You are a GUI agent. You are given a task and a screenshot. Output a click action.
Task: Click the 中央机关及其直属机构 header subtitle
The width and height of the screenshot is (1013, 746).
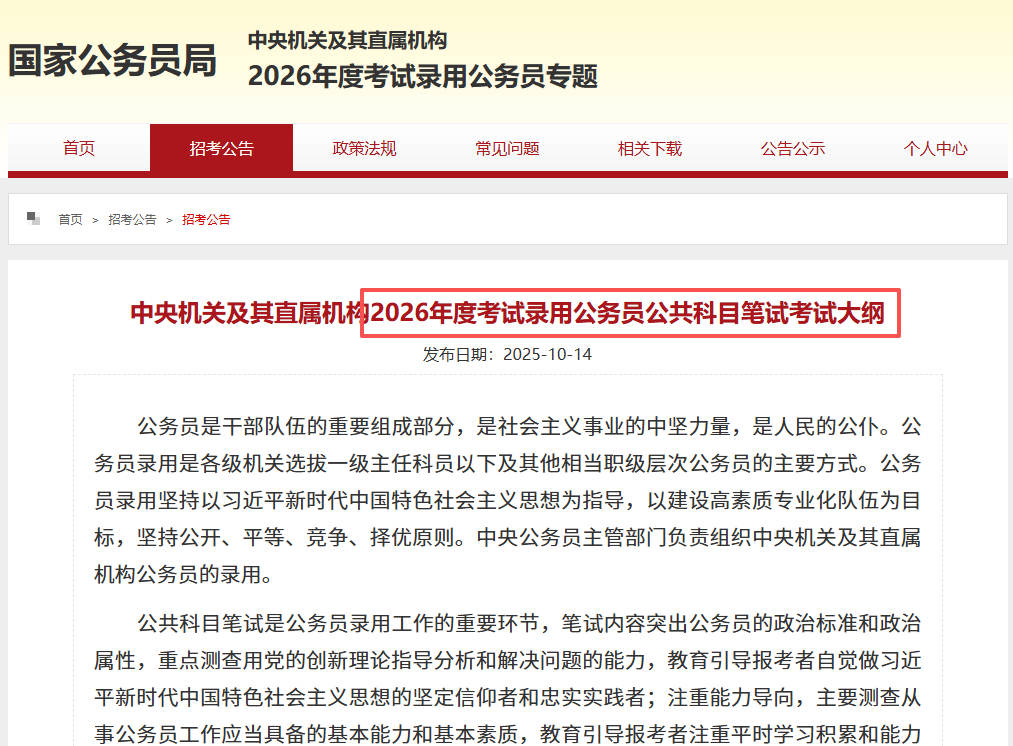click(x=347, y=41)
